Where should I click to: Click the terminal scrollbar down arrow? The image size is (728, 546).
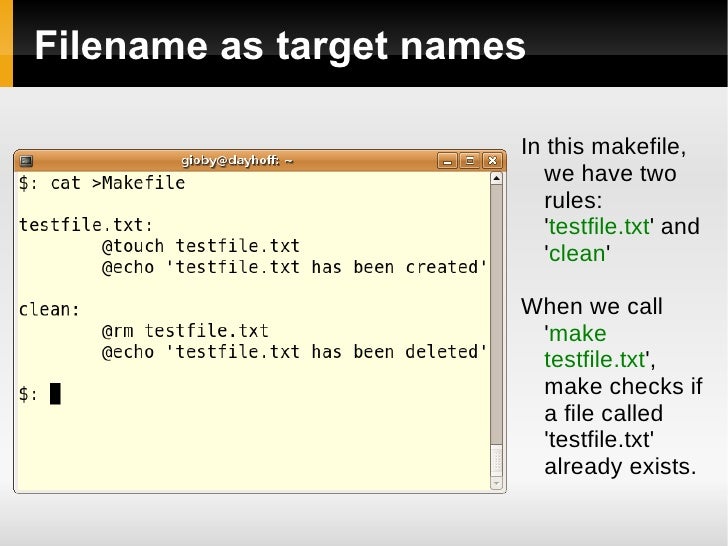[x=496, y=483]
